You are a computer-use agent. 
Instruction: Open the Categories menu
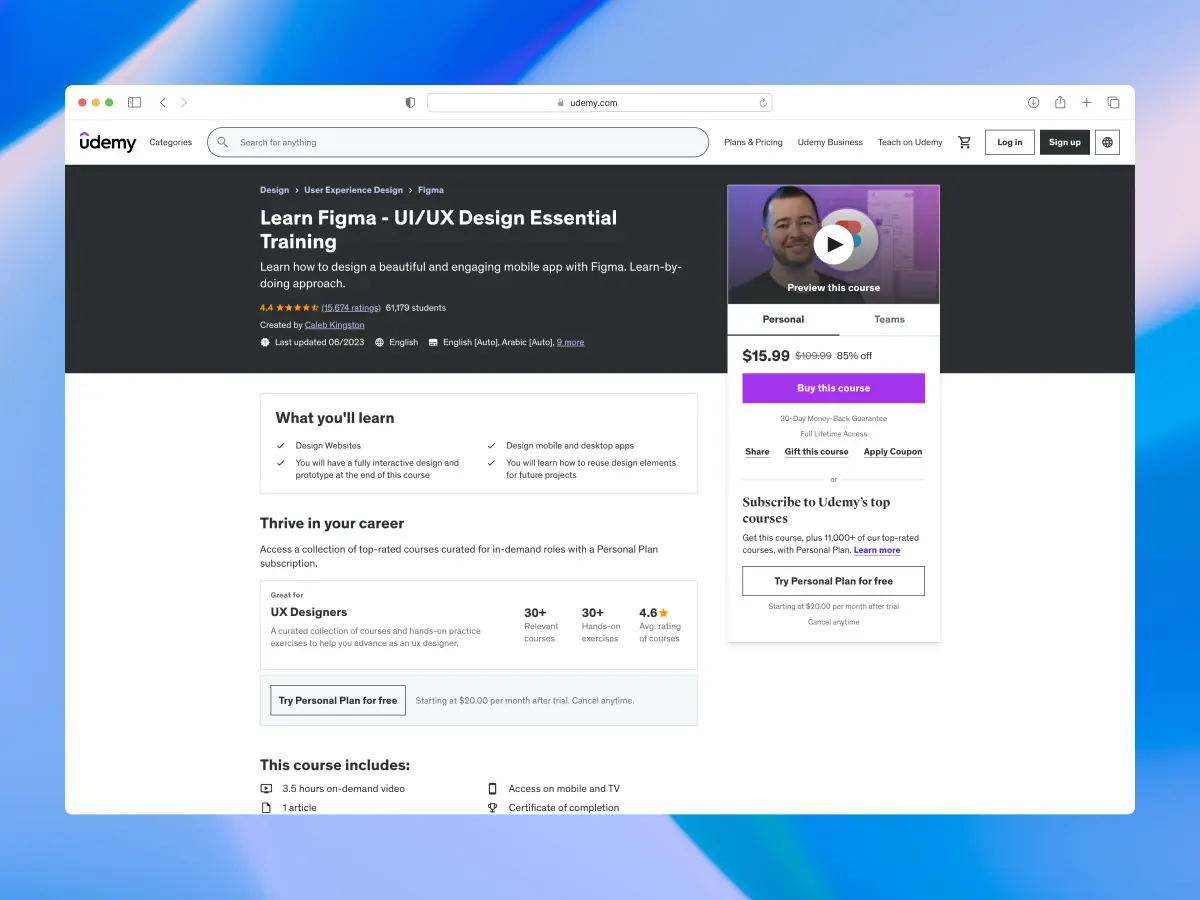click(x=170, y=142)
